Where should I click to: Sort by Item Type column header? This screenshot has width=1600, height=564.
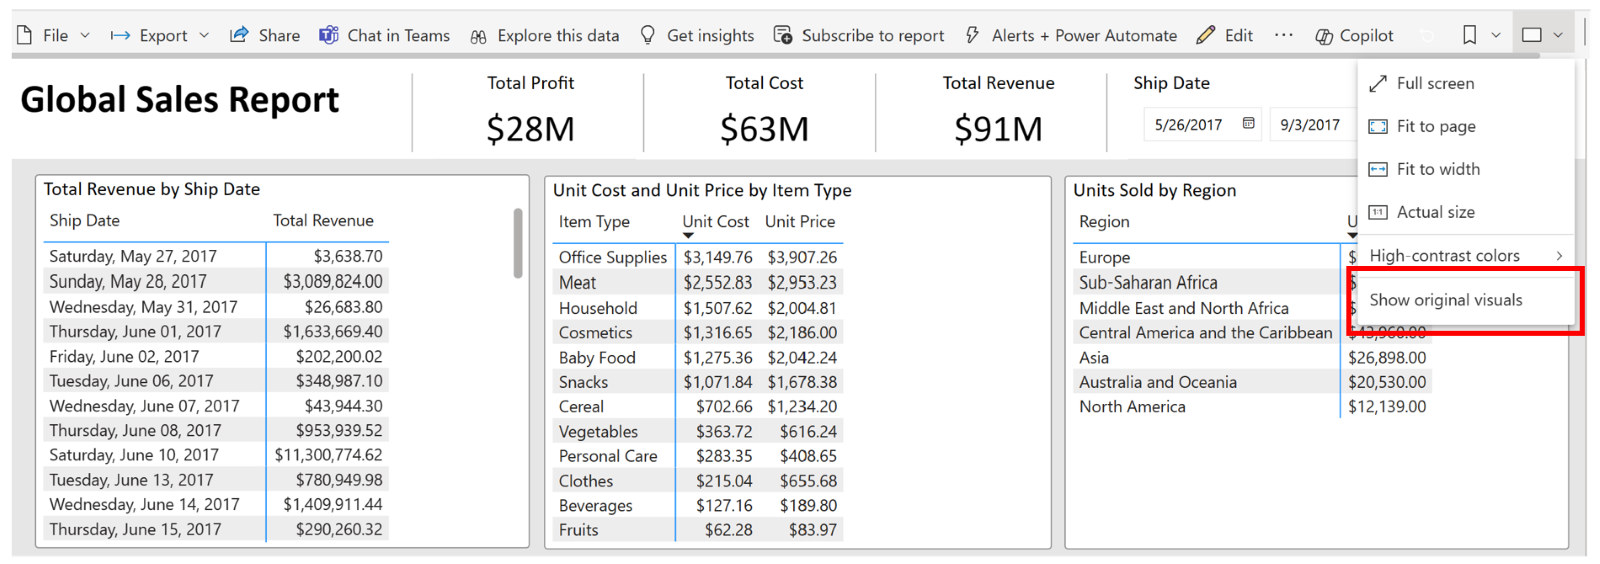(594, 221)
